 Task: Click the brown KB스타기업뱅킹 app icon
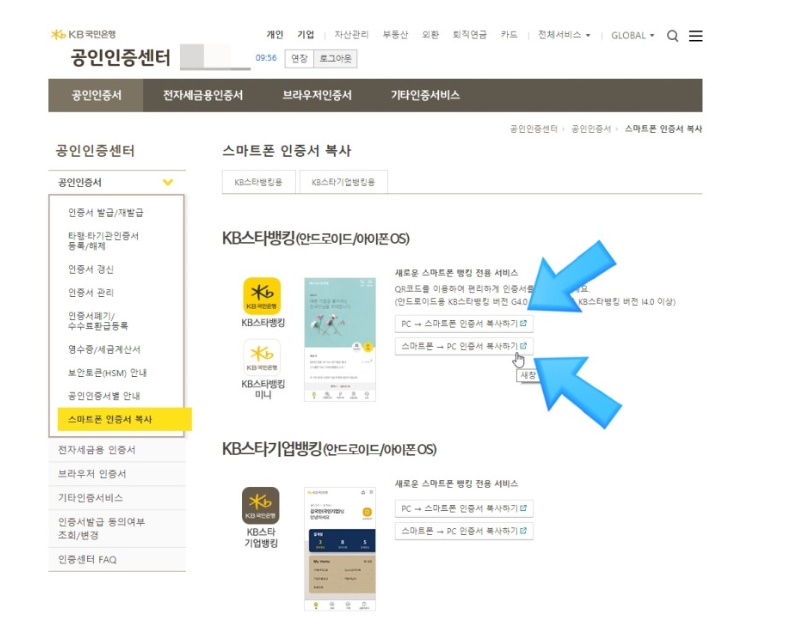(x=261, y=505)
